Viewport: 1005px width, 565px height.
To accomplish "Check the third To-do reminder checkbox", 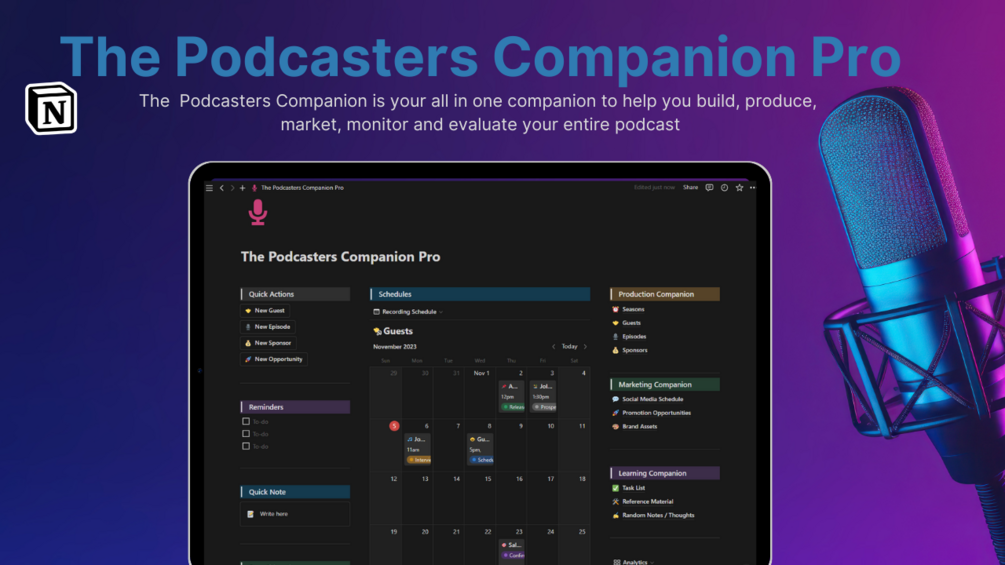I will [246, 446].
